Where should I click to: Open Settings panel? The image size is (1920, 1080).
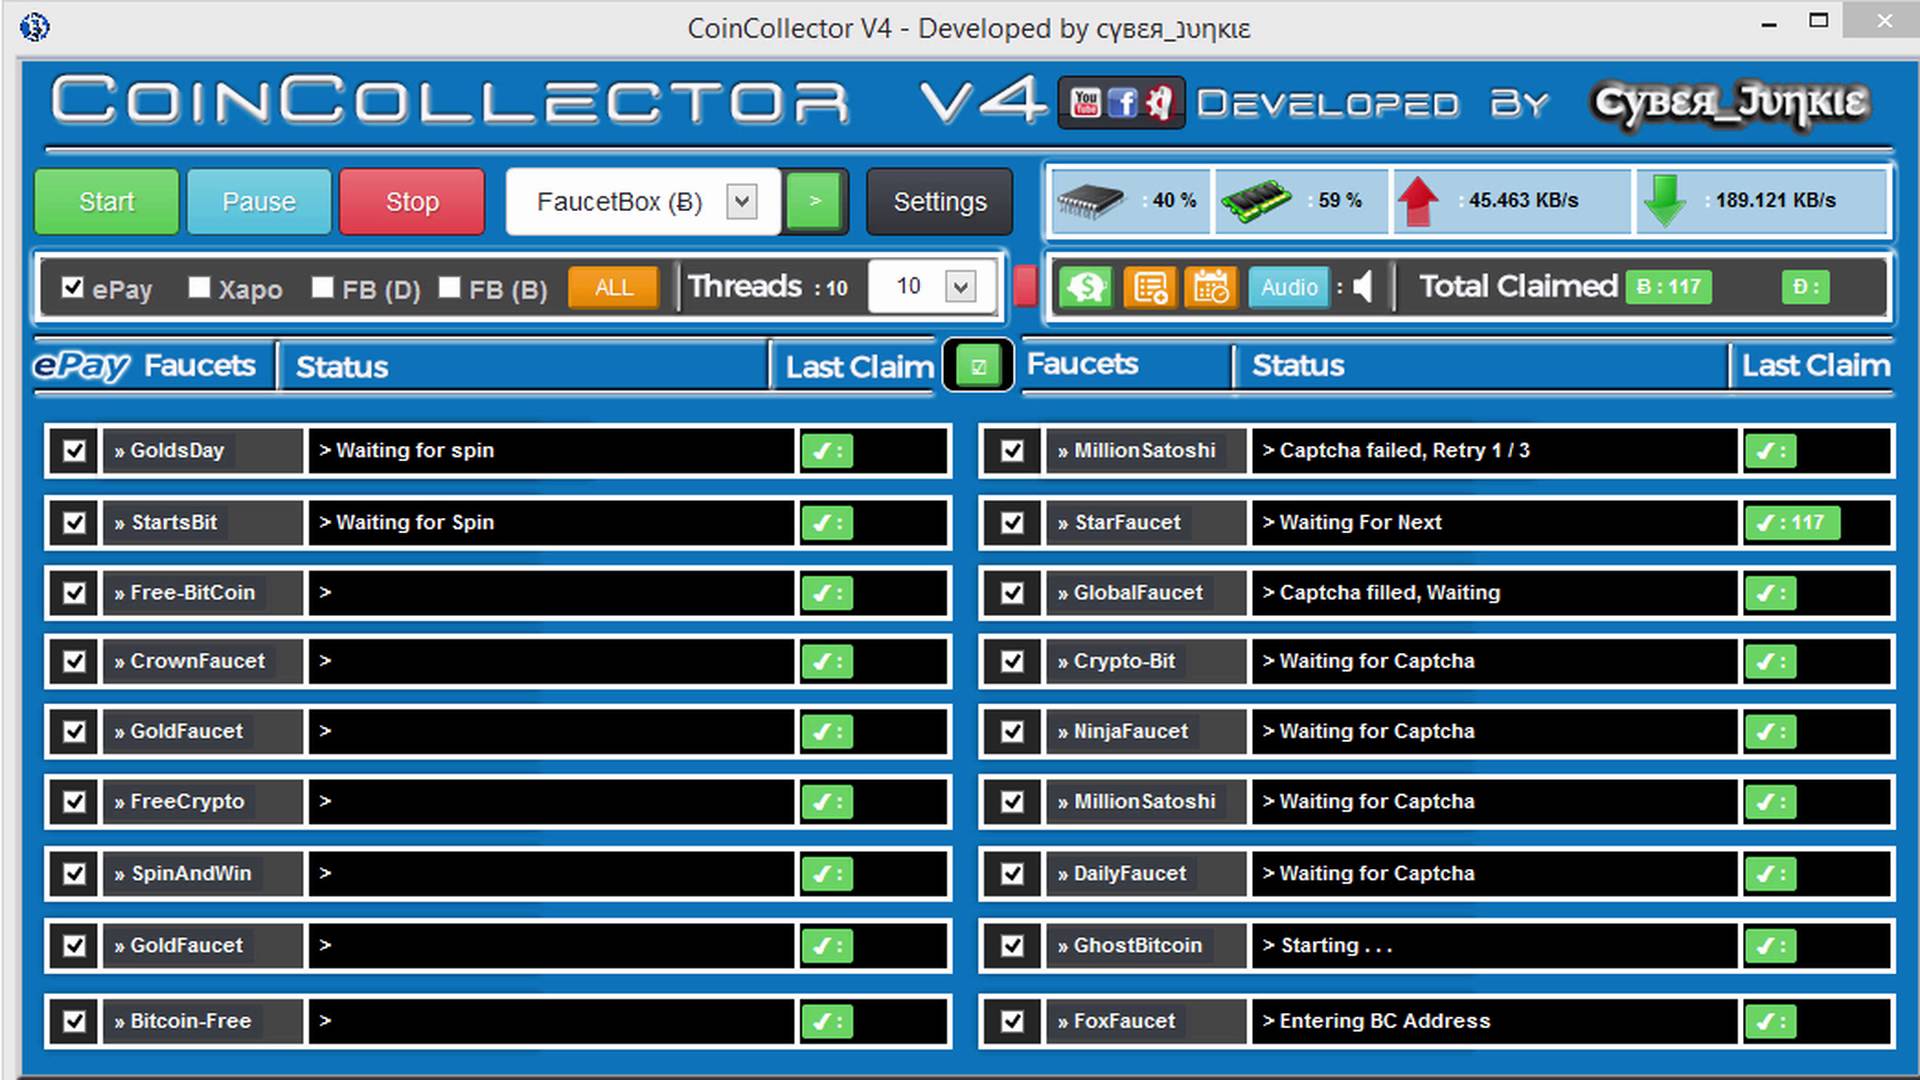[940, 200]
